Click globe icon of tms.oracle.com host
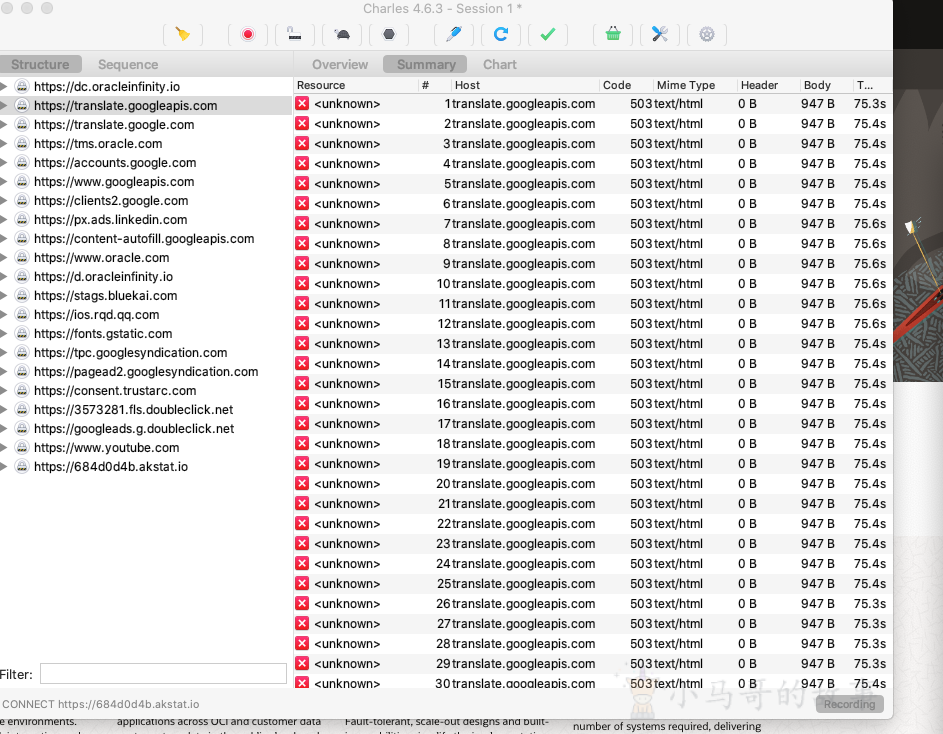The image size is (943, 734). 22,144
